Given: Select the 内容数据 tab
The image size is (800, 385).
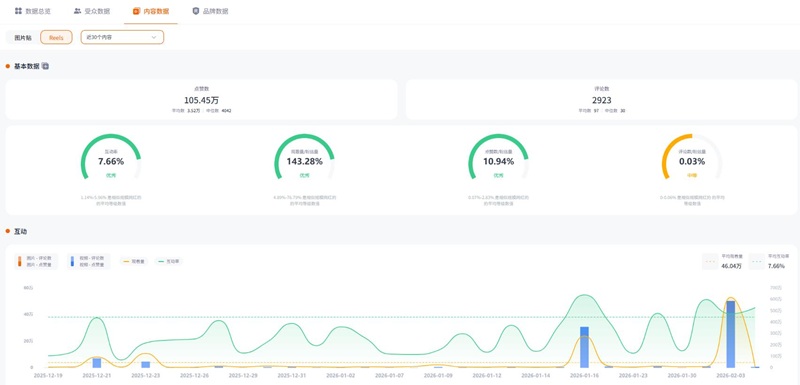Looking at the screenshot, I should point(151,11).
